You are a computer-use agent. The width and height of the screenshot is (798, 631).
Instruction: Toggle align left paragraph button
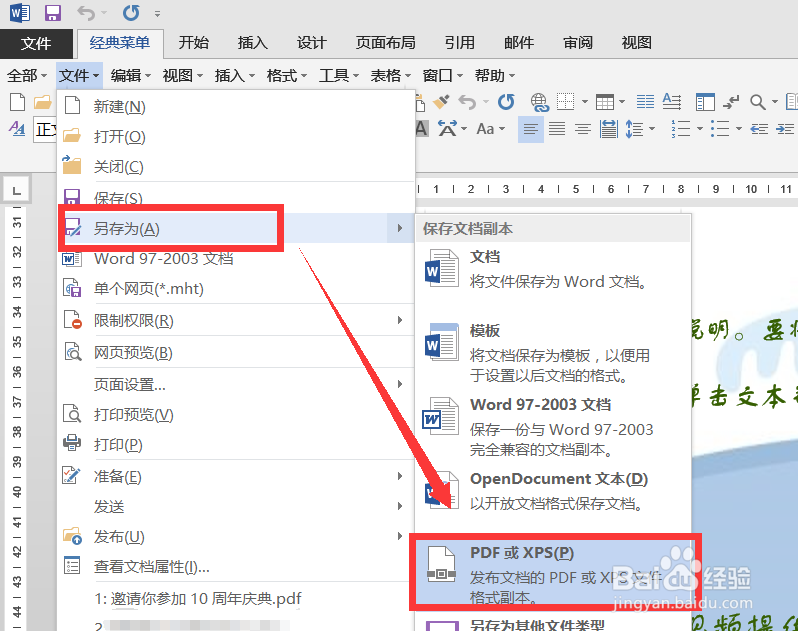530,129
